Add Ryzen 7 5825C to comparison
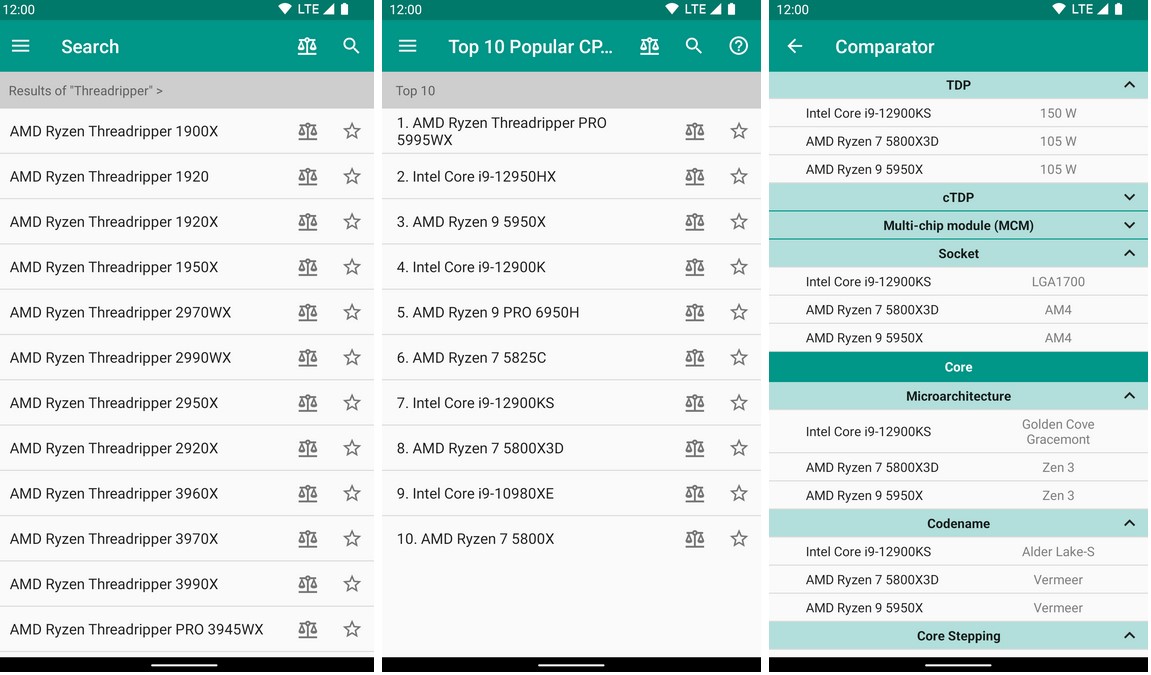The image size is (1151, 675). pyautogui.click(x=694, y=358)
